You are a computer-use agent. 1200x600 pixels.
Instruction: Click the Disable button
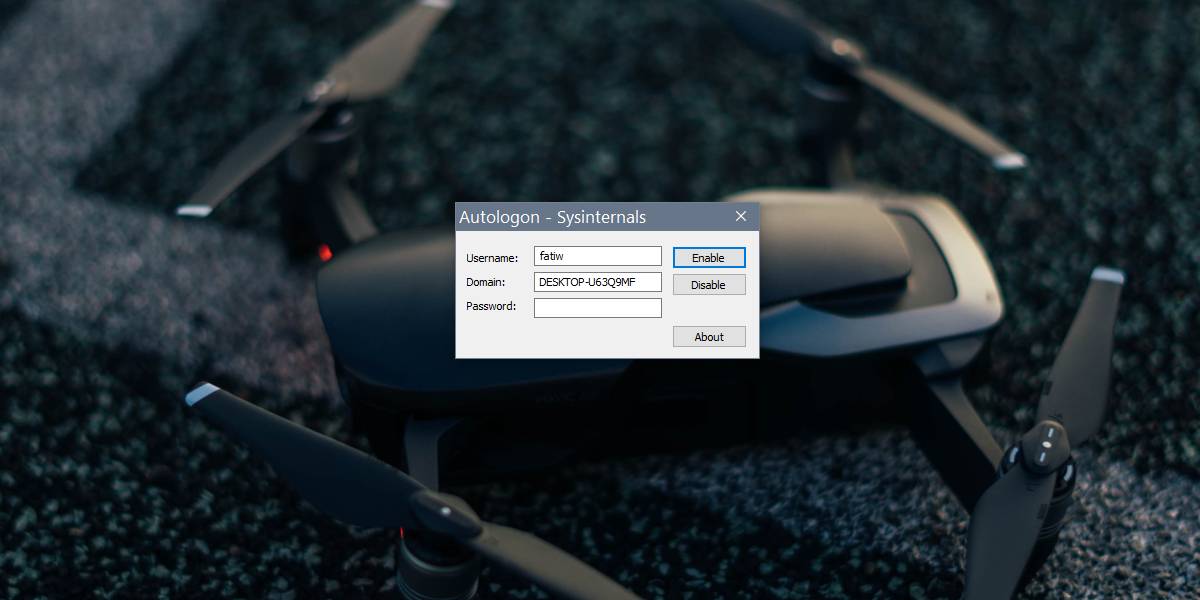point(709,285)
